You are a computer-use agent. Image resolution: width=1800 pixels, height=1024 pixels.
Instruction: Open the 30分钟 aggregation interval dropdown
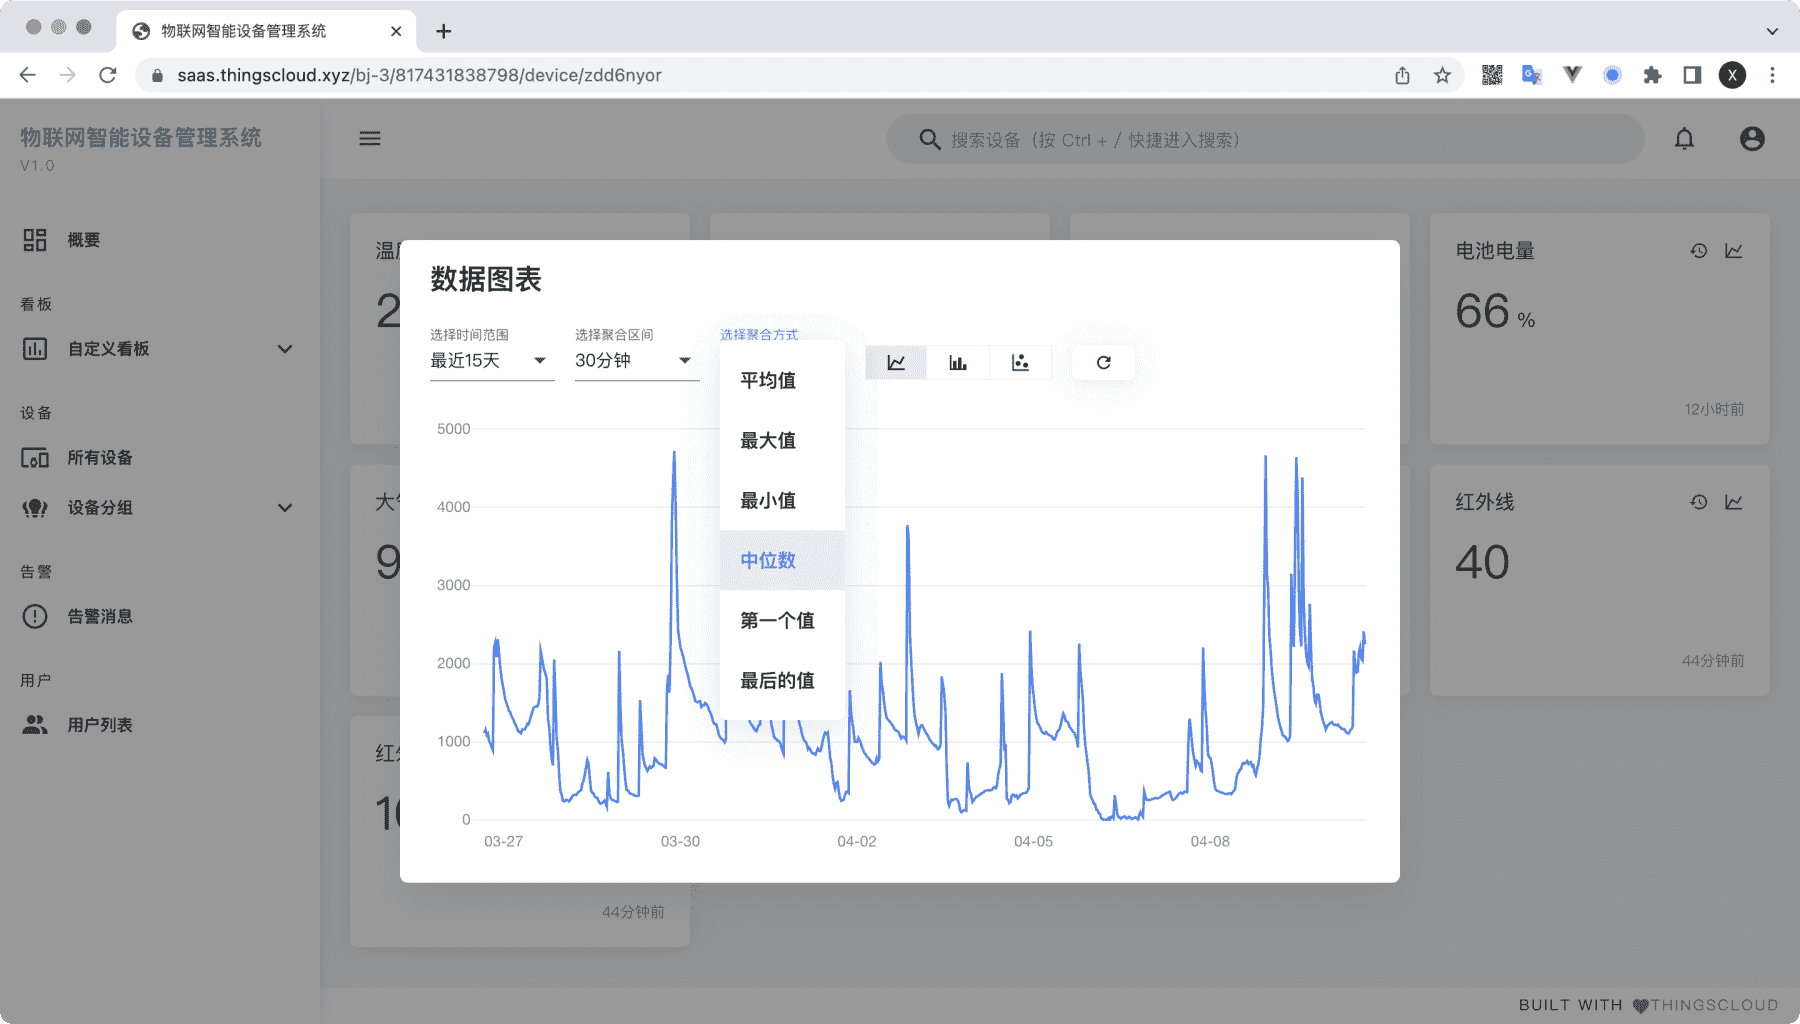632,361
